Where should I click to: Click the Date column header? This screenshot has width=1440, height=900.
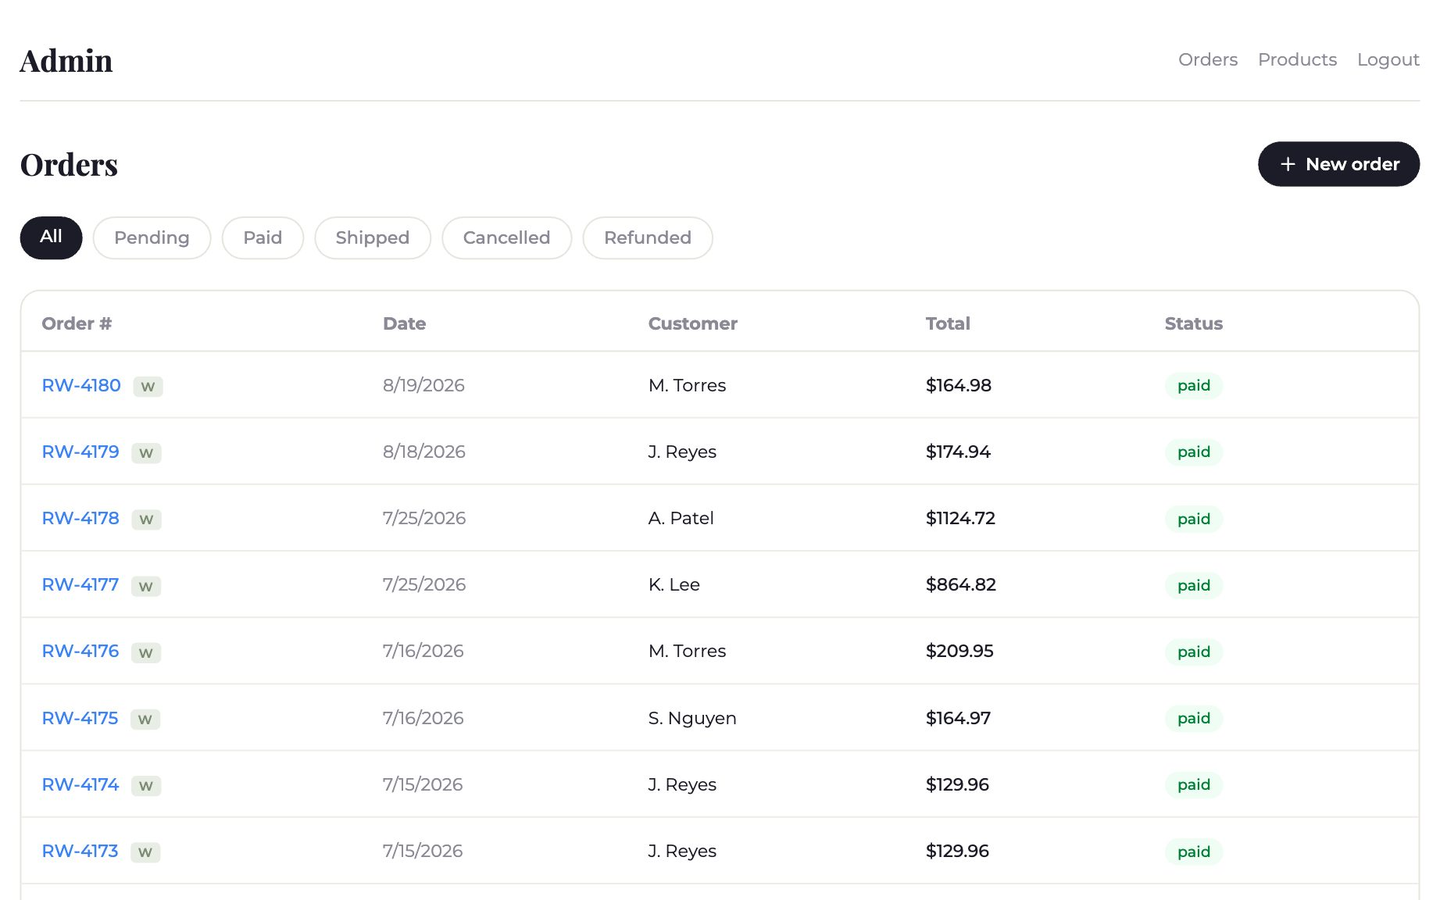pyautogui.click(x=404, y=323)
